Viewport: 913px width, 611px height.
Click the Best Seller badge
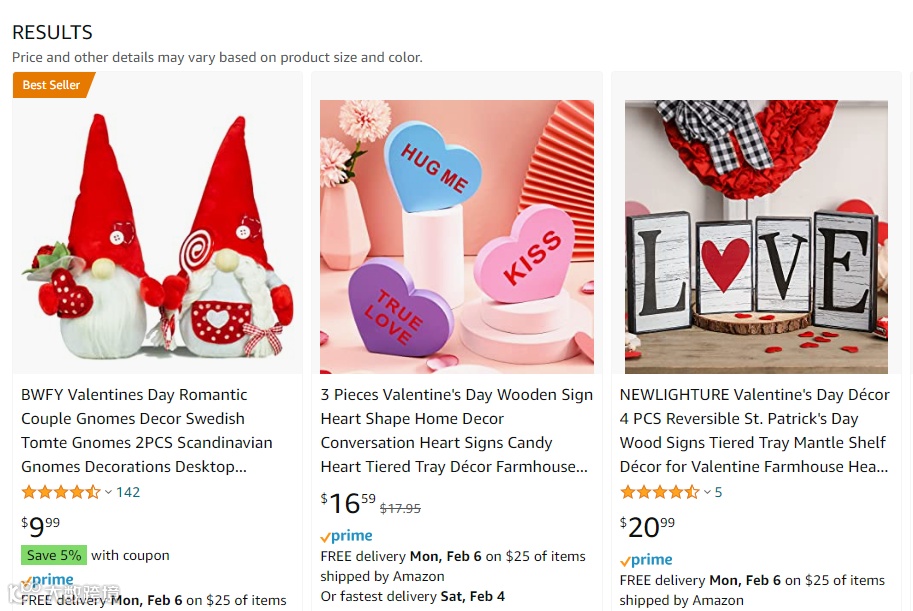pyautogui.click(x=51, y=85)
